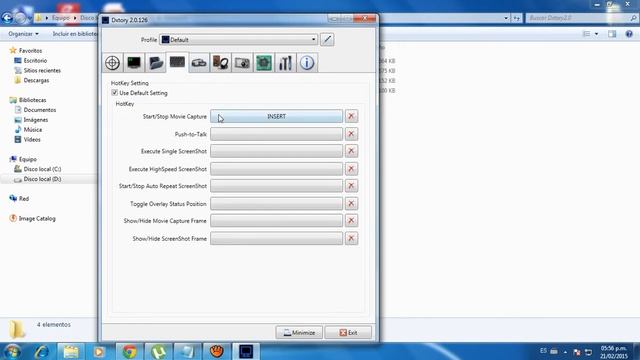Click the Show/Hide Movie Capture Frame field
The width and height of the screenshot is (640, 360).
point(276,220)
